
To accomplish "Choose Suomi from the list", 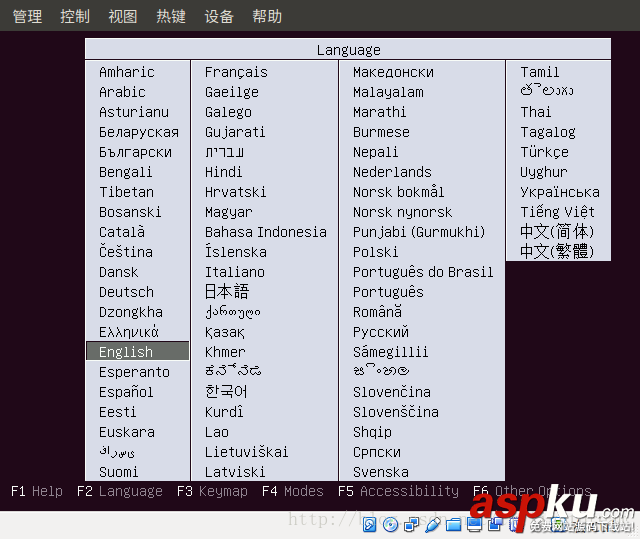I will 119,472.
